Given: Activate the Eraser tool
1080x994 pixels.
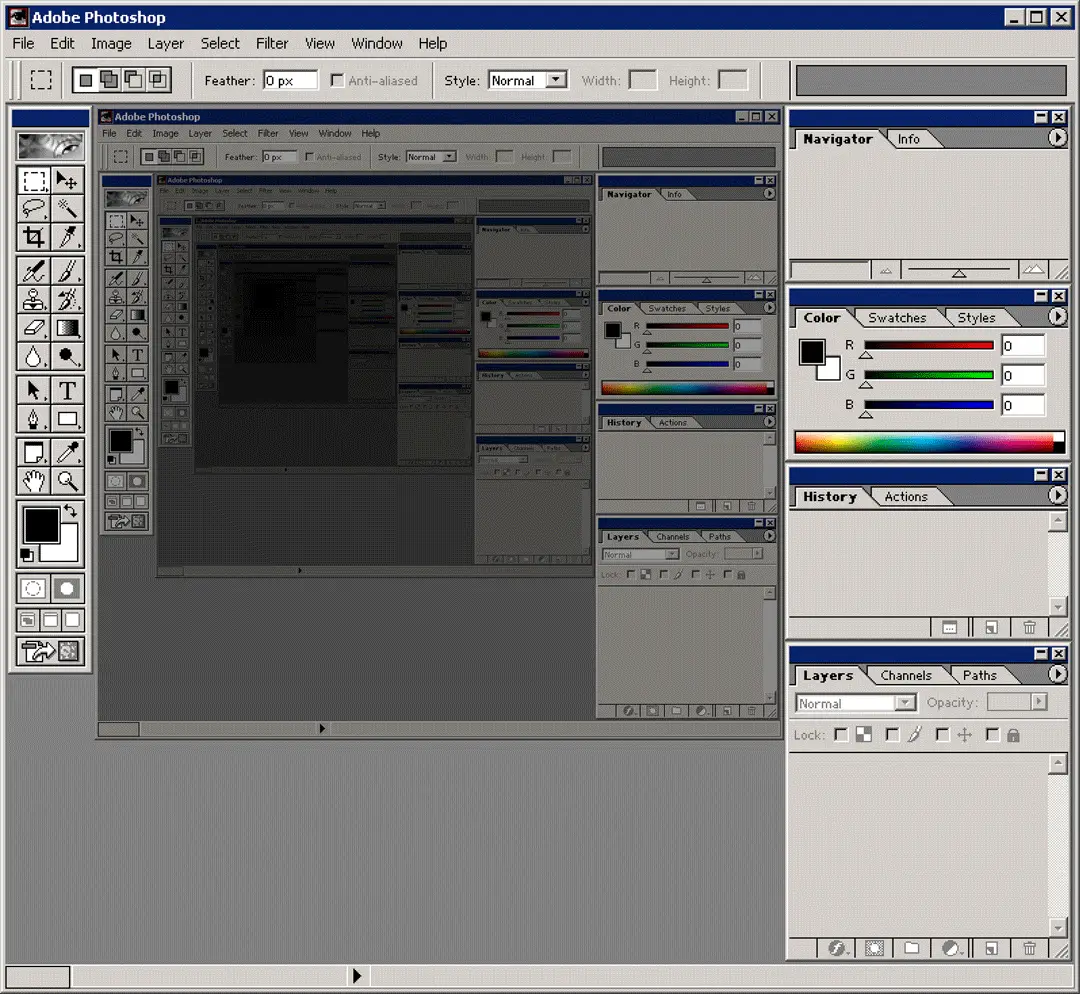Looking at the screenshot, I should pos(34,328).
